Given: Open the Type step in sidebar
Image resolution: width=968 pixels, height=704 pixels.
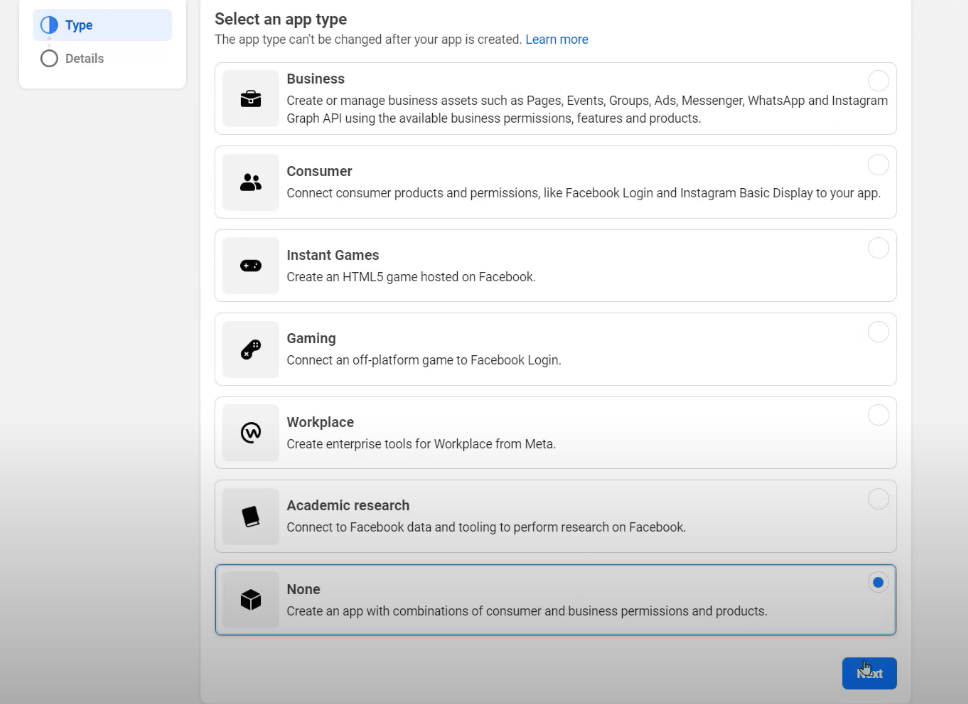Looking at the screenshot, I should (102, 25).
